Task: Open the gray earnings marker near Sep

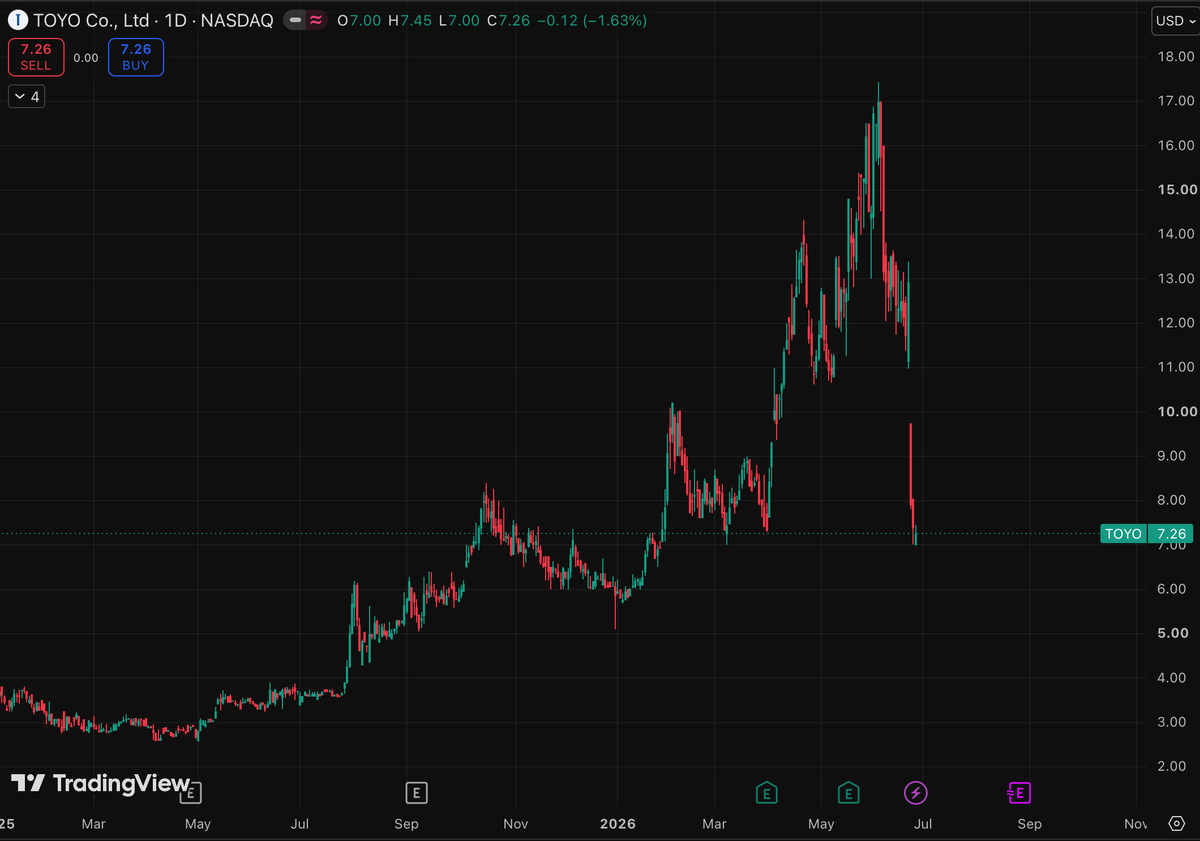Action: tap(415, 793)
